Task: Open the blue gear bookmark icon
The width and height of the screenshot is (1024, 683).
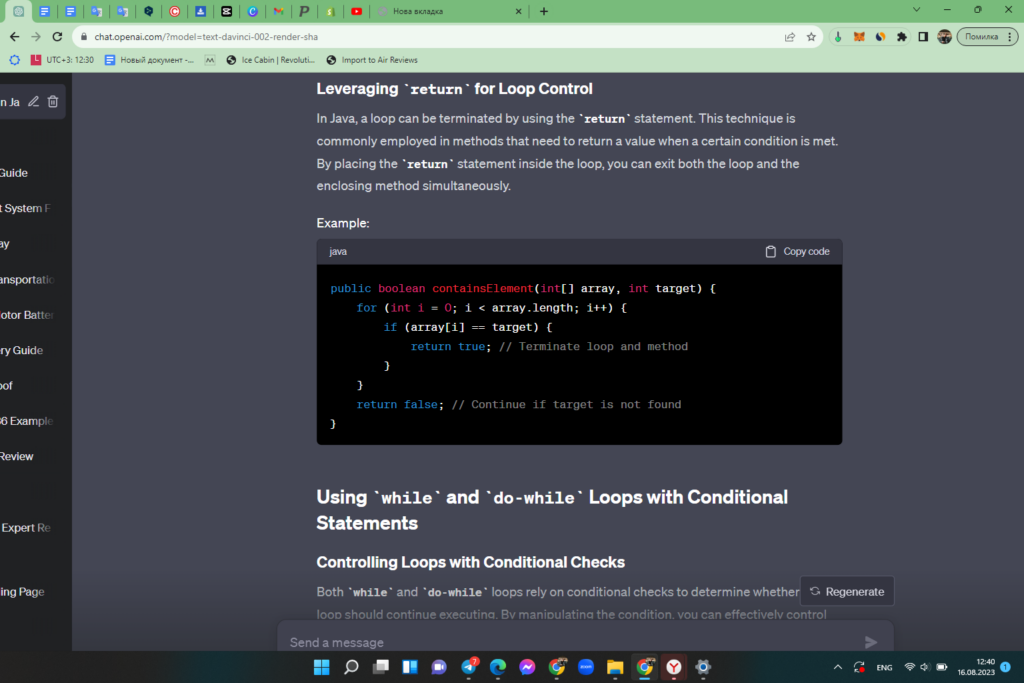Action: tap(14, 60)
